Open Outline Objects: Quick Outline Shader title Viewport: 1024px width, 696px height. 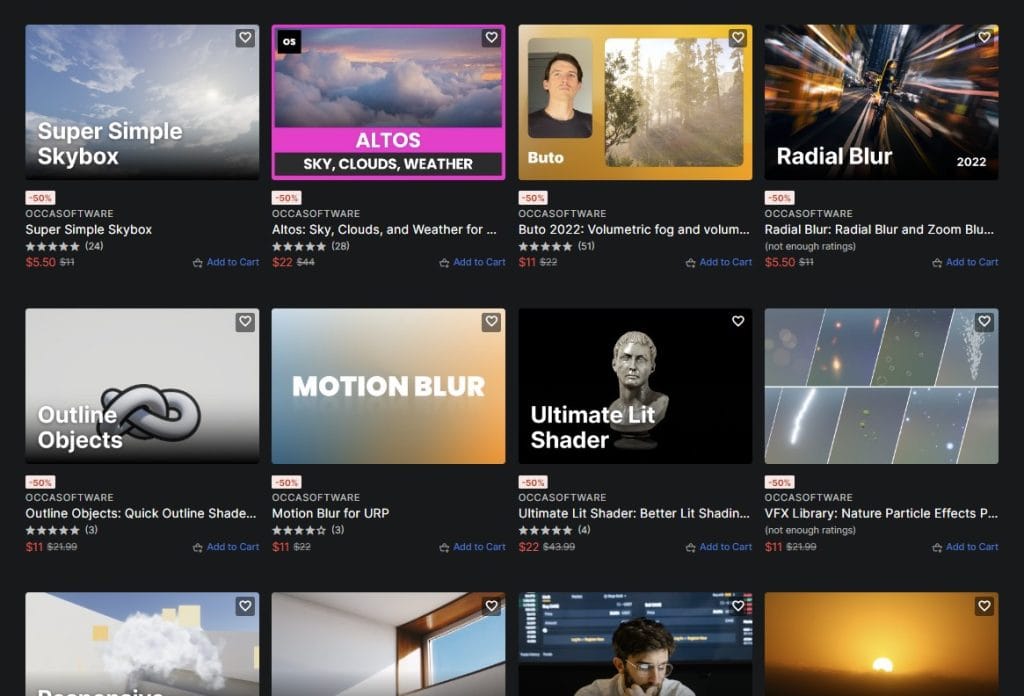[x=140, y=514]
